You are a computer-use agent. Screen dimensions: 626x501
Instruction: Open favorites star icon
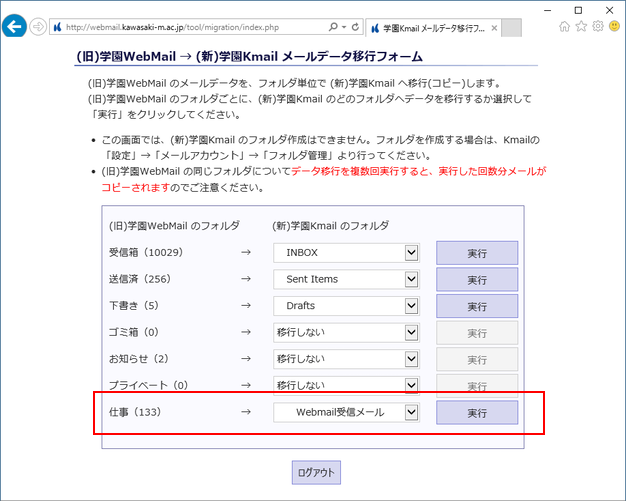pos(581,26)
